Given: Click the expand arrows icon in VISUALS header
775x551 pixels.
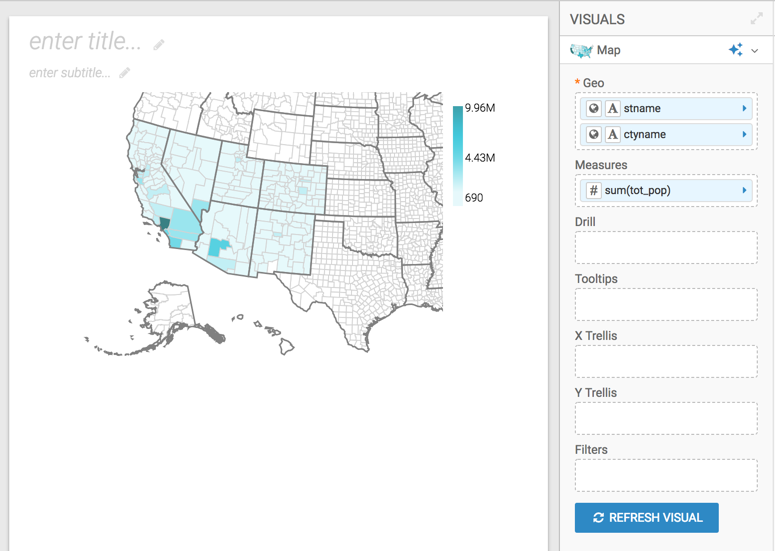Looking at the screenshot, I should [x=757, y=19].
